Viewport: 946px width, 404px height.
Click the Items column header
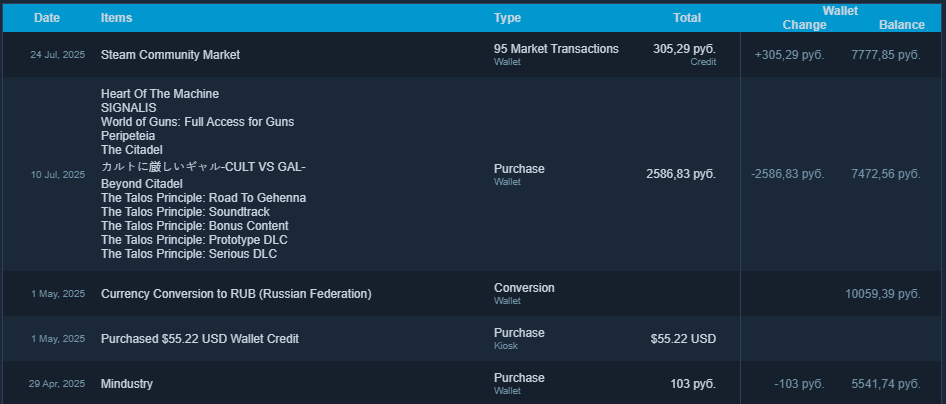point(116,18)
